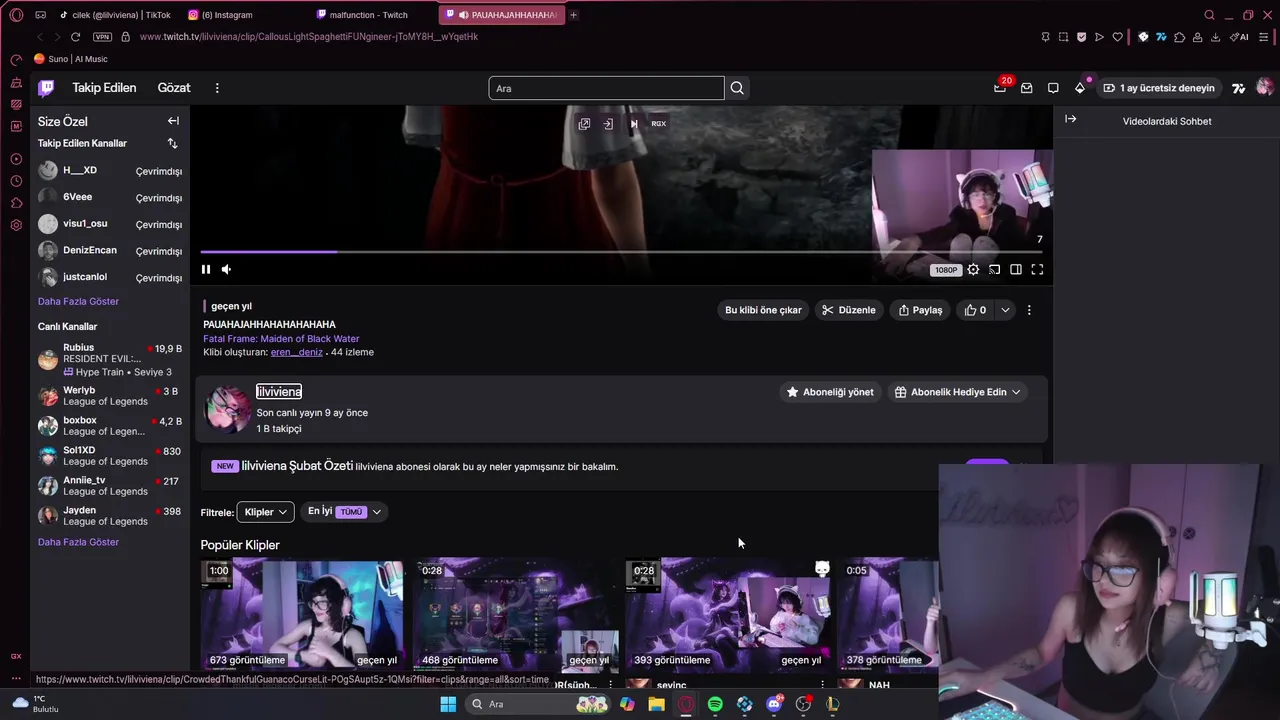Viewport: 1280px width, 720px height.
Task: Reload the page with refresh icon
Action: [75, 37]
